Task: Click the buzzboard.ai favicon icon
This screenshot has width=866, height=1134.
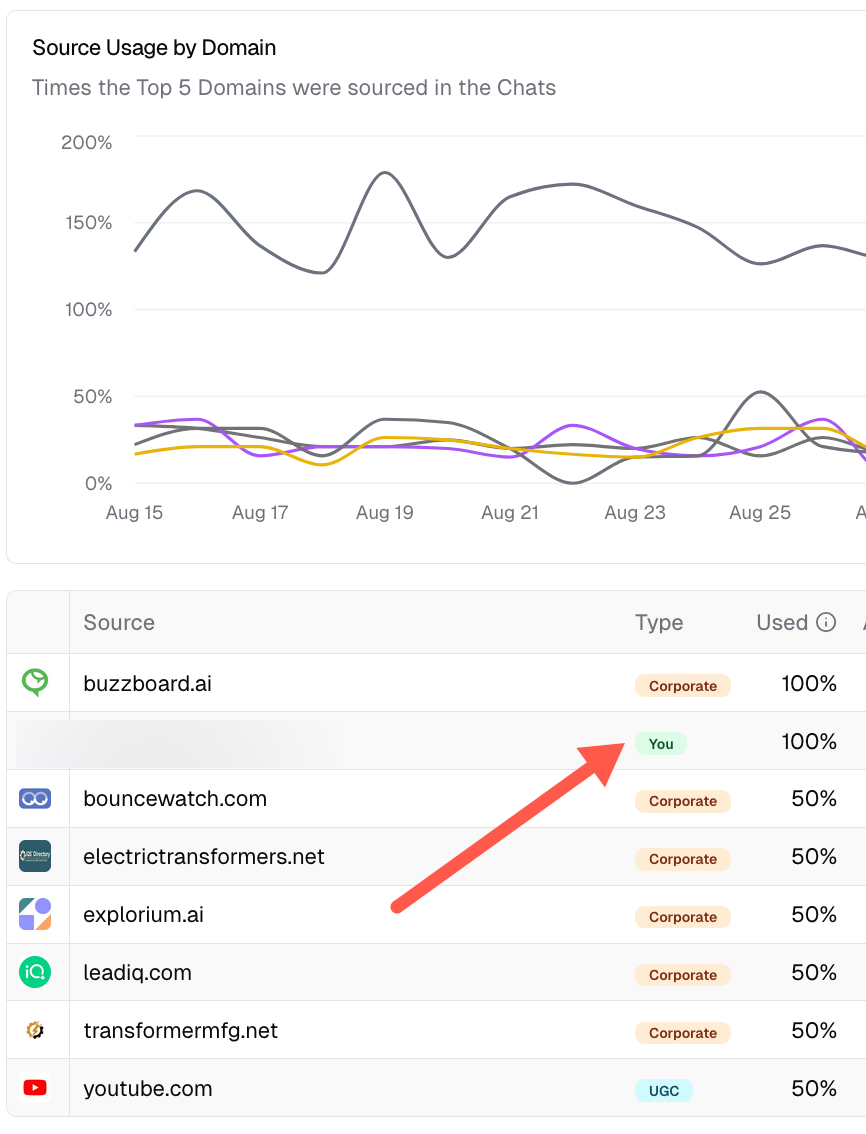Action: click(35, 683)
